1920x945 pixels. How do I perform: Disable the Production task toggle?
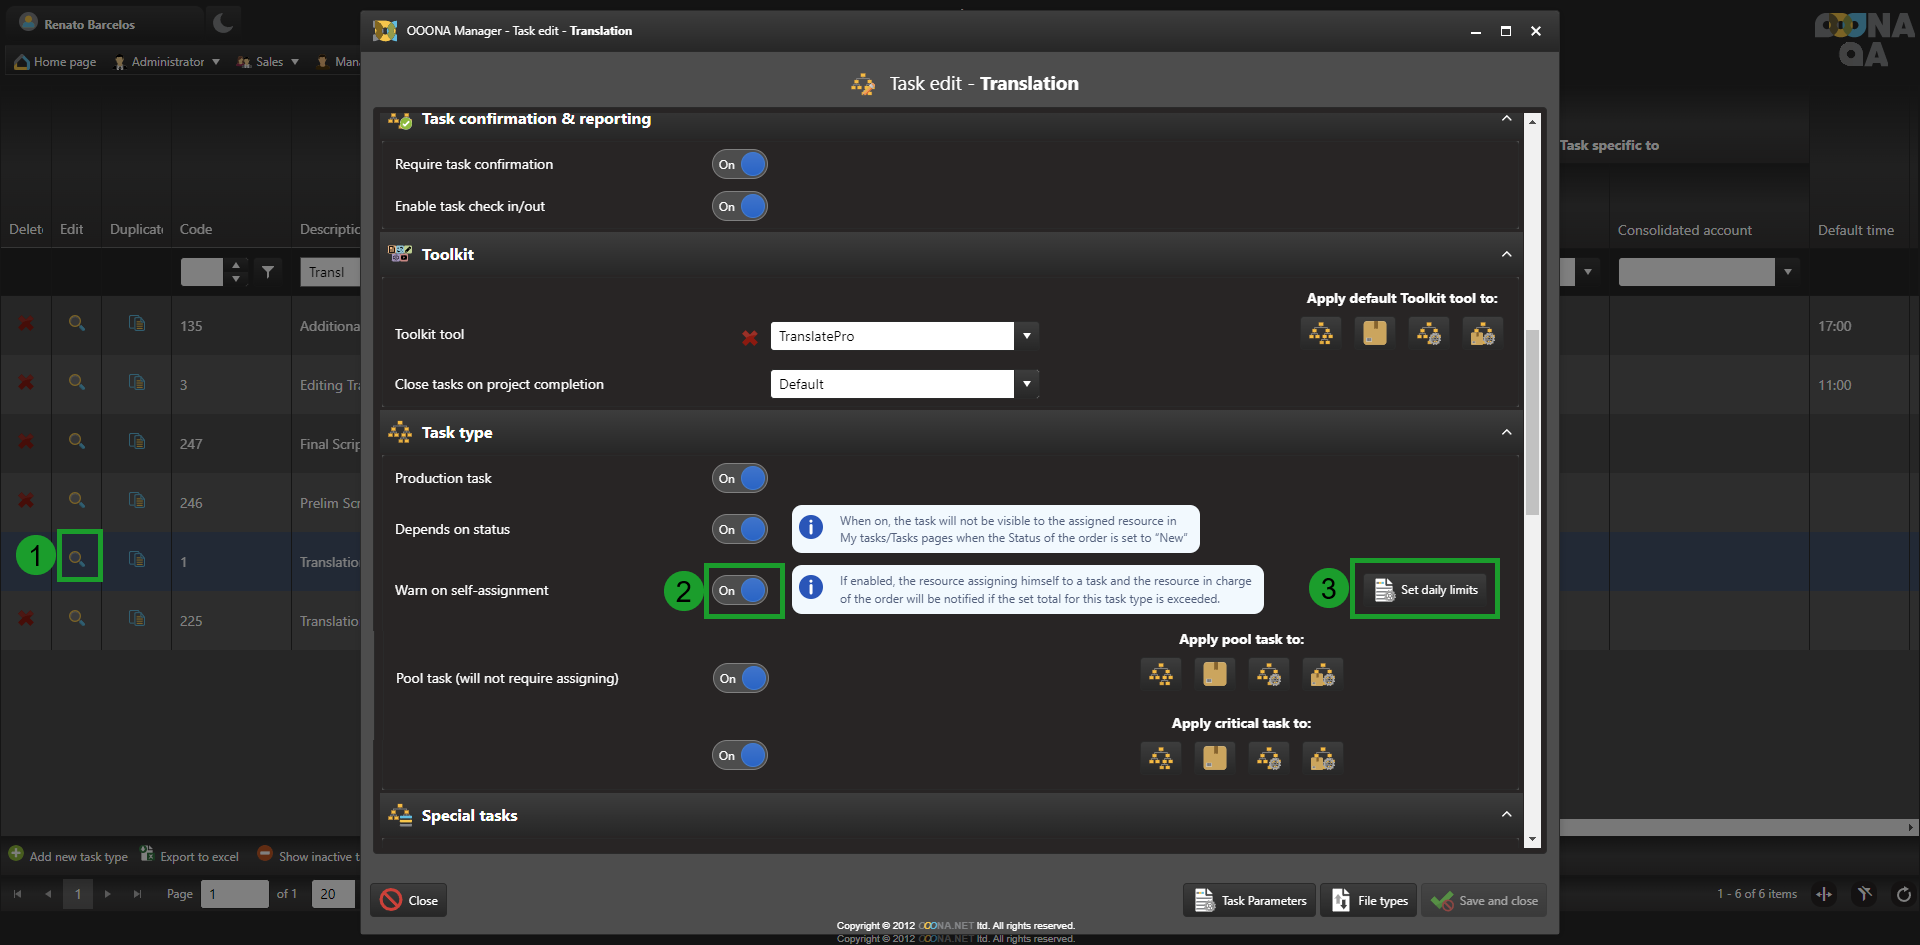coord(740,479)
